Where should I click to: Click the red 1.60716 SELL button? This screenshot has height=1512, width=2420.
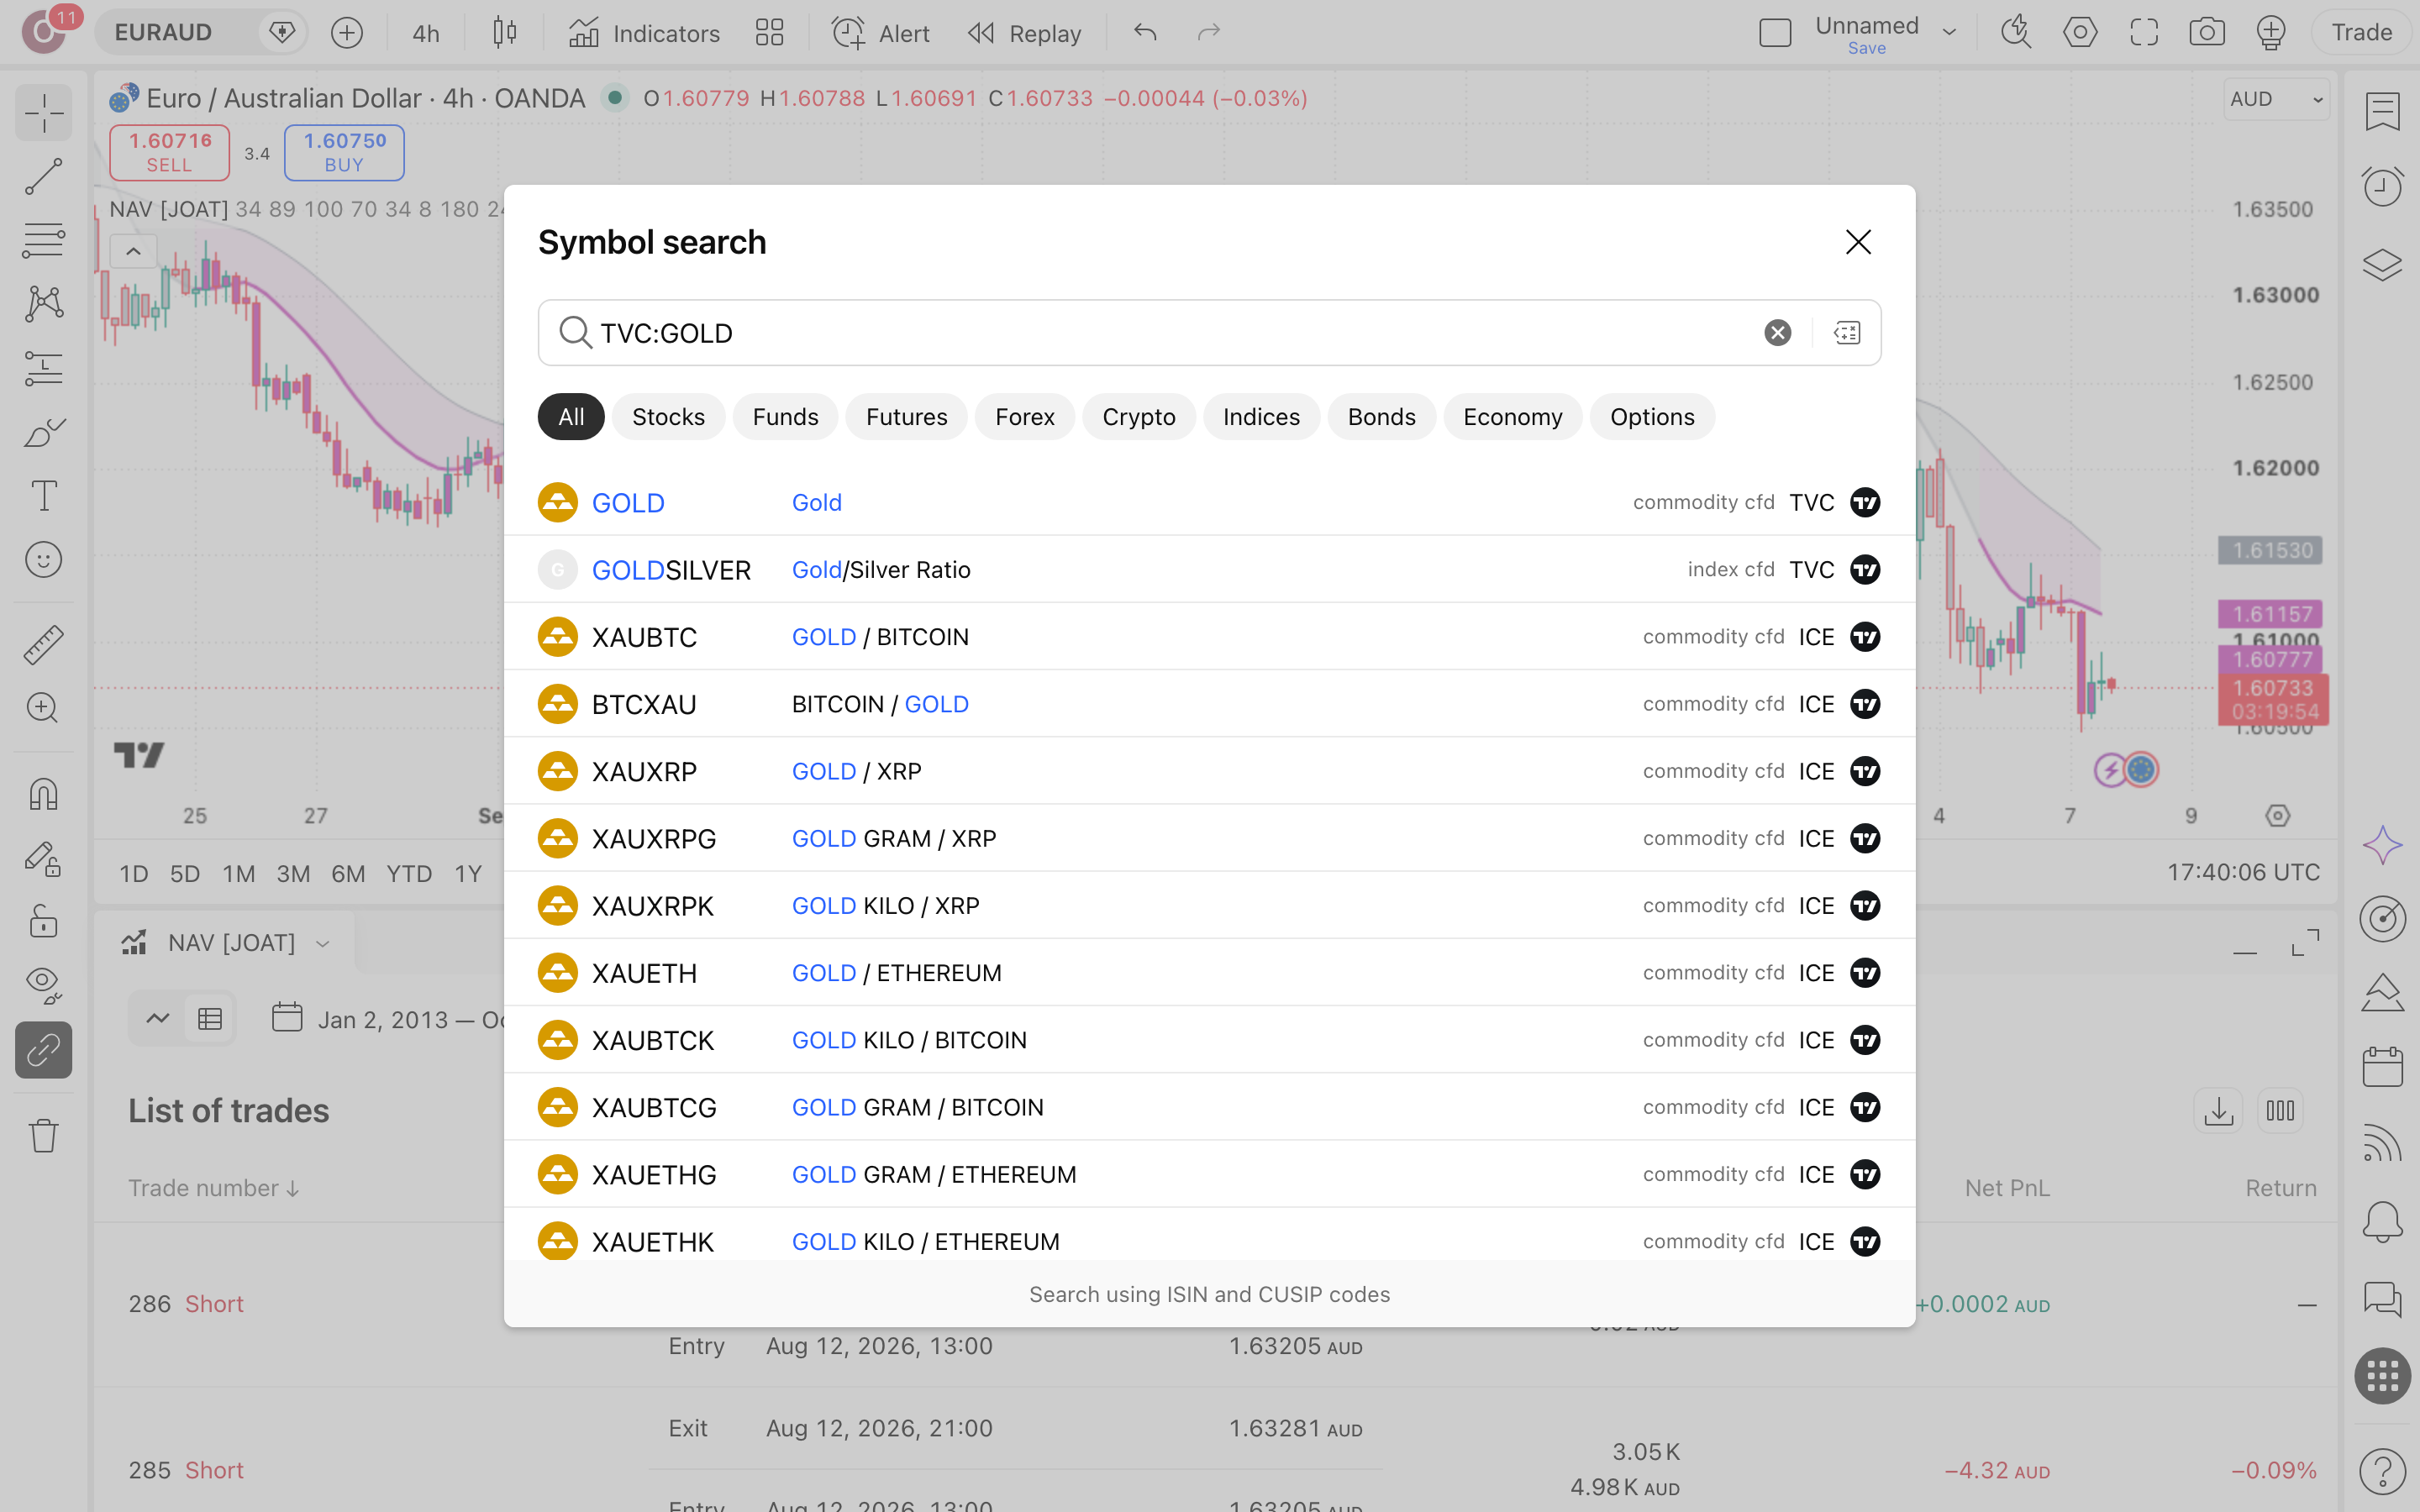pyautogui.click(x=169, y=152)
